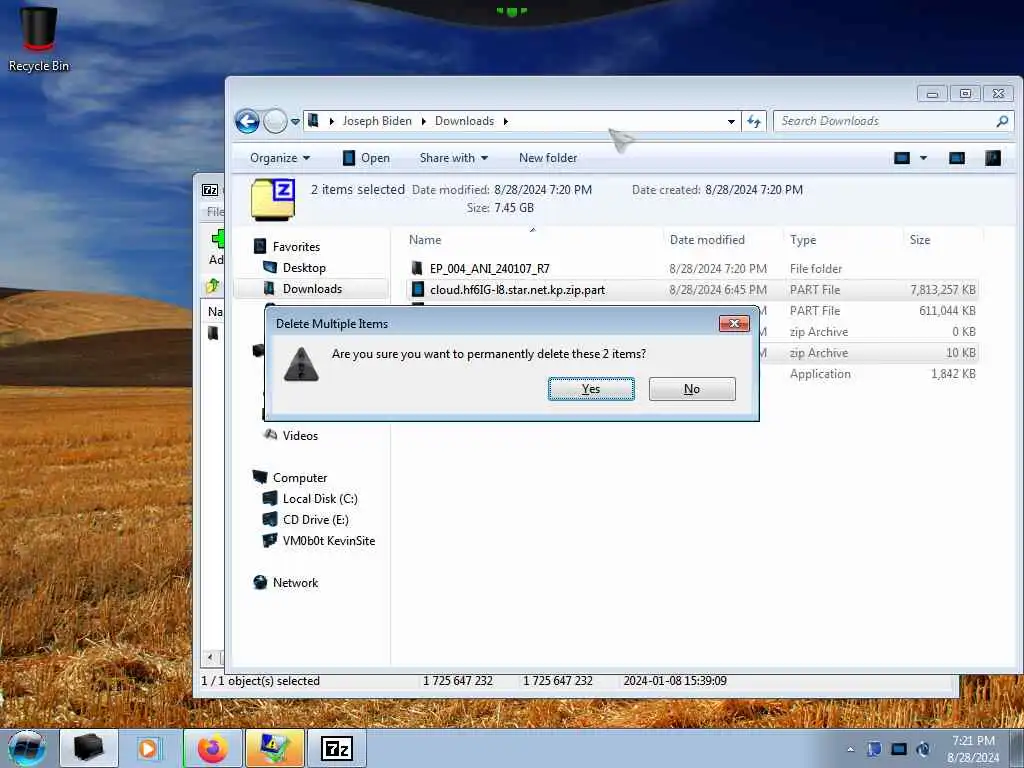This screenshot has height=768, width=1024.
Task: Go back with the Explorer Back arrow
Action: click(x=248, y=121)
